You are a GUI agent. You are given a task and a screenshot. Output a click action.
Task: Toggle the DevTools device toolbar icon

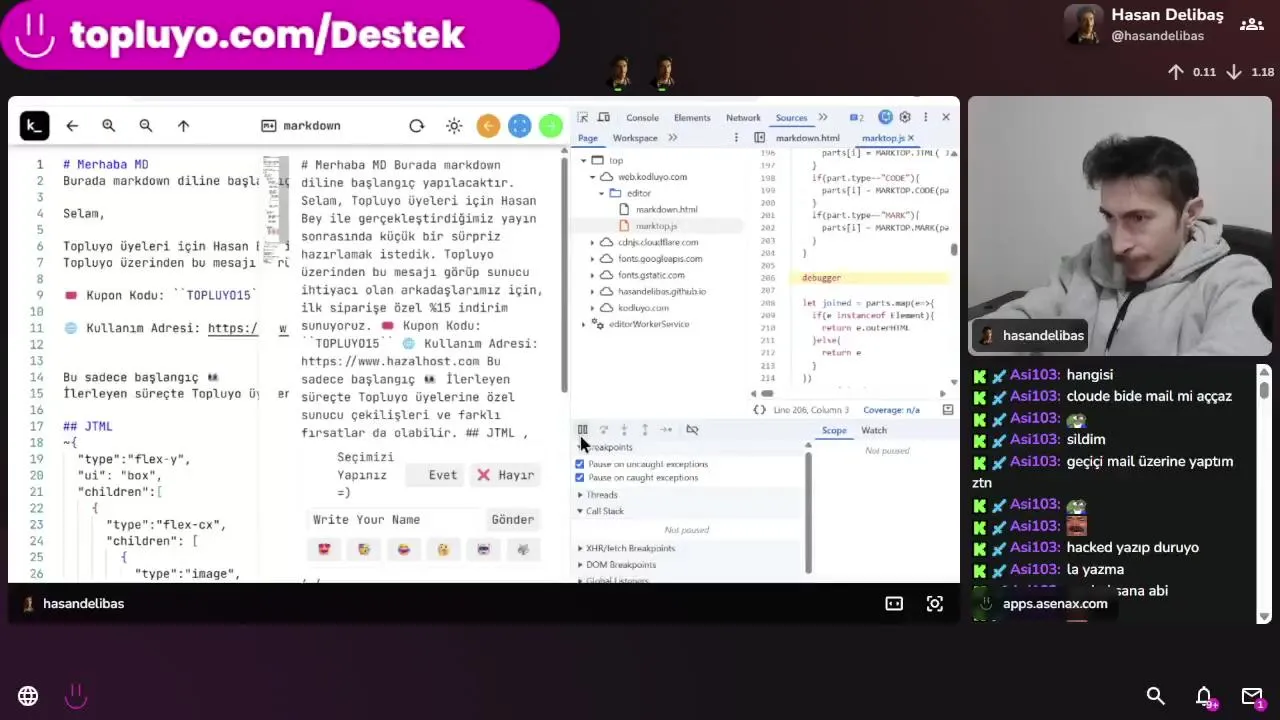603,117
